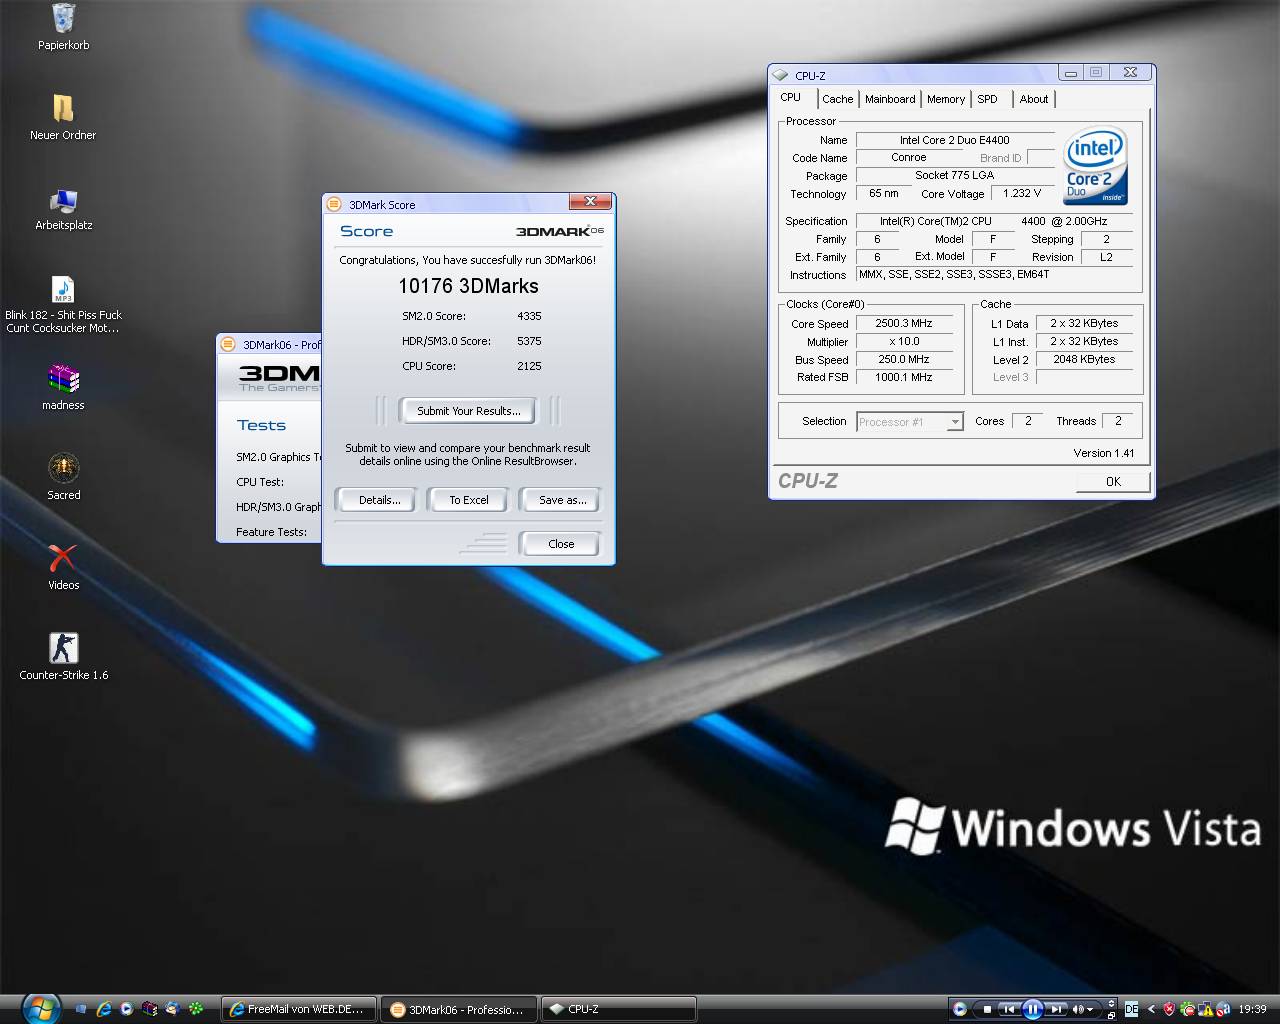Open the DE language bar indicator
The width and height of the screenshot is (1280, 1024).
pyautogui.click(x=1131, y=1009)
